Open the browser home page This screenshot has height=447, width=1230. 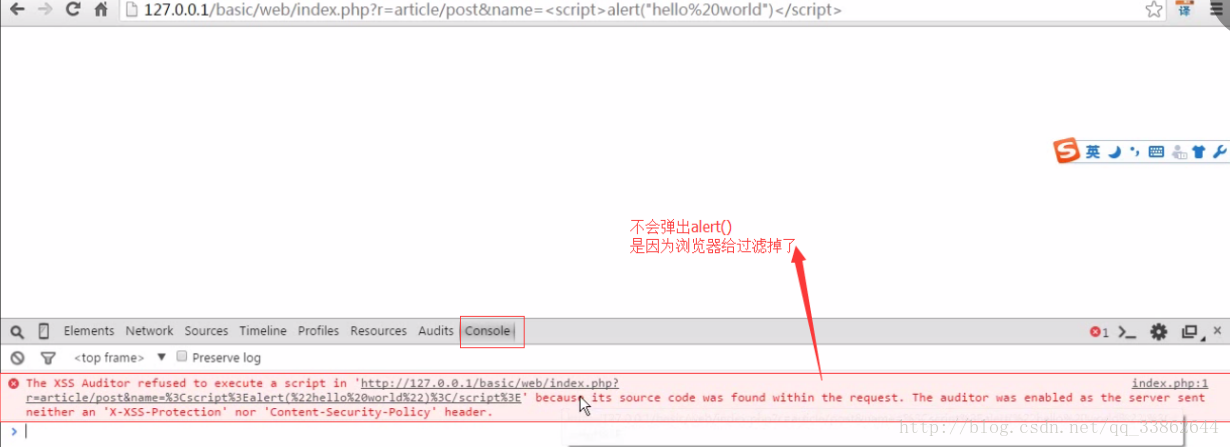coord(100,10)
